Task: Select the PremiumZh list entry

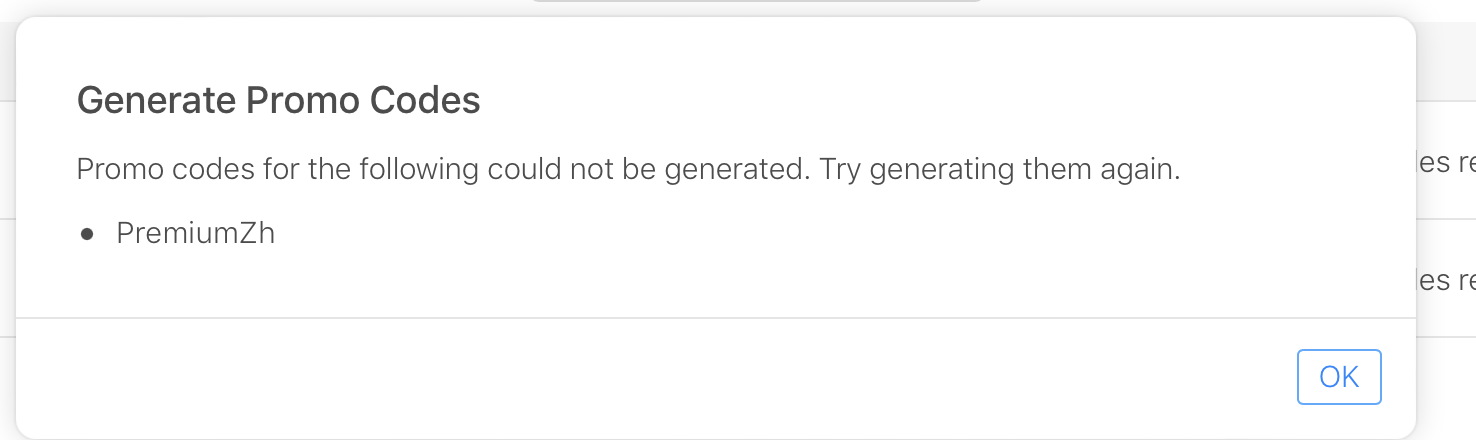Action: [195, 234]
